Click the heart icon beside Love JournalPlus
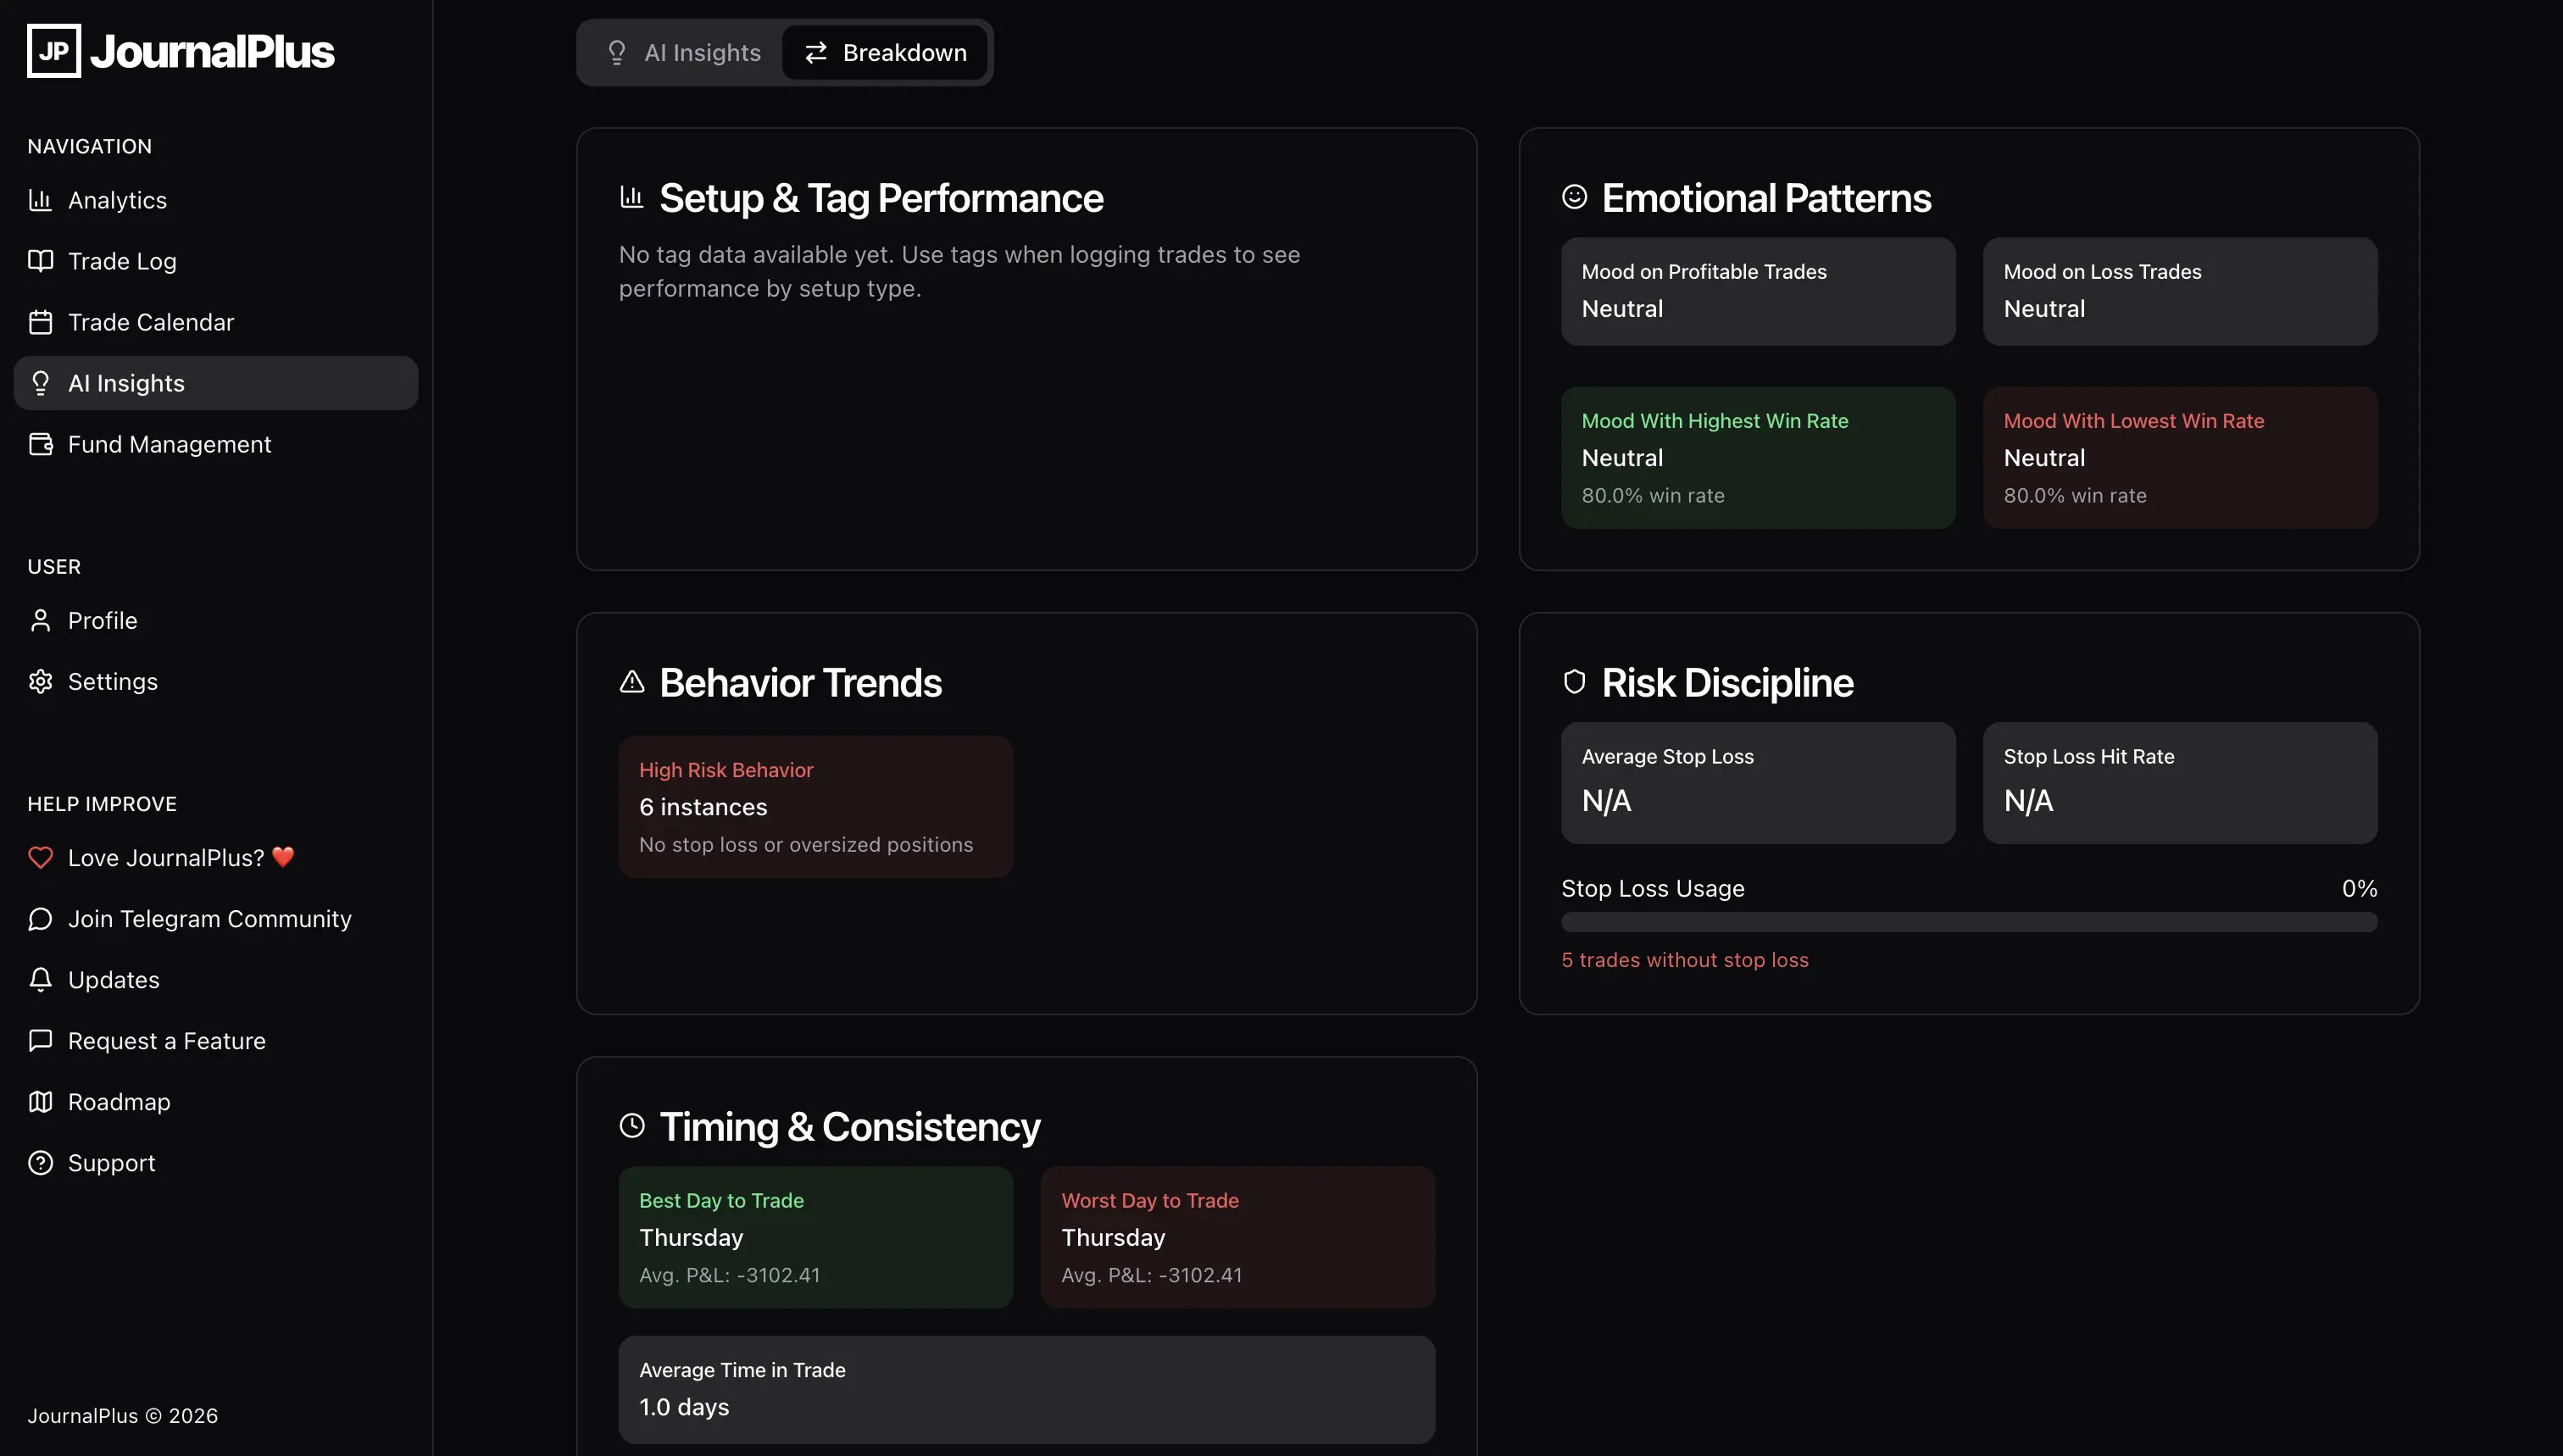The height and width of the screenshot is (1456, 2563). point(40,857)
